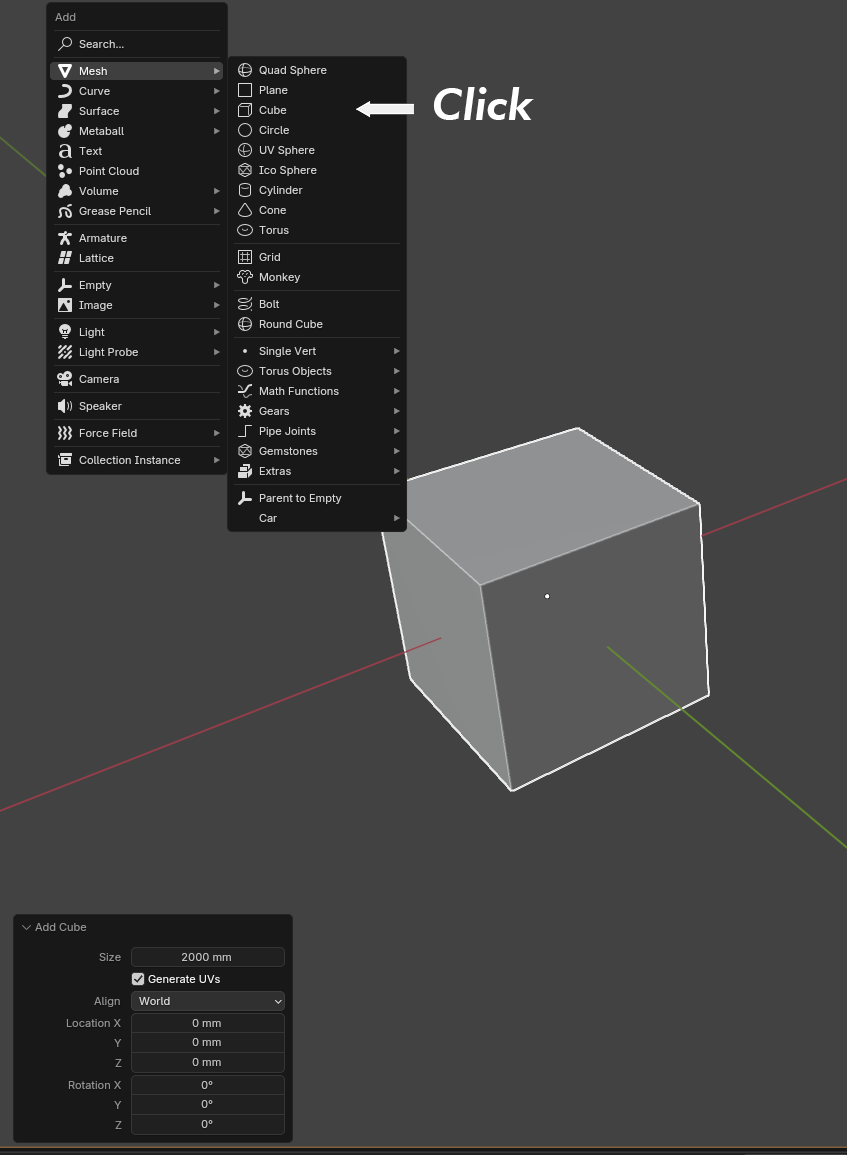Viewport: 847px width, 1155px height.
Task: Click the Lattice menu entry
Action: [137, 258]
